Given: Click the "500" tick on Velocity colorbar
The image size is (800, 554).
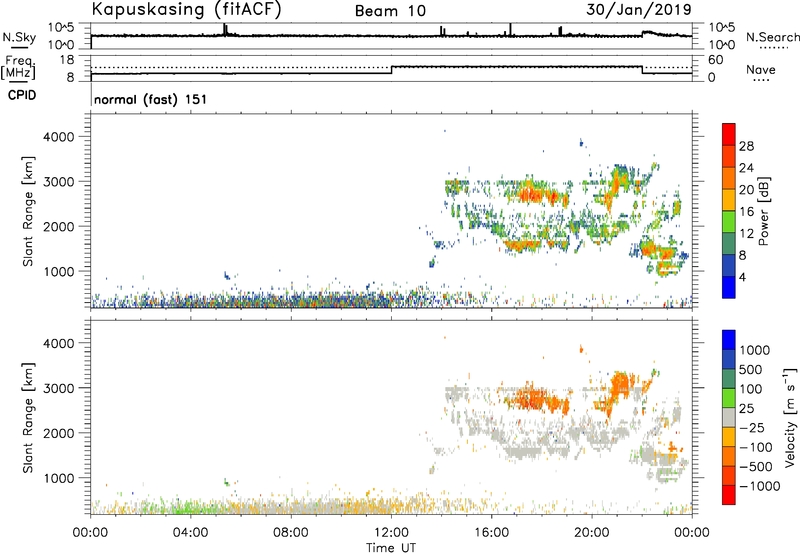Looking at the screenshot, I should (x=751, y=370).
